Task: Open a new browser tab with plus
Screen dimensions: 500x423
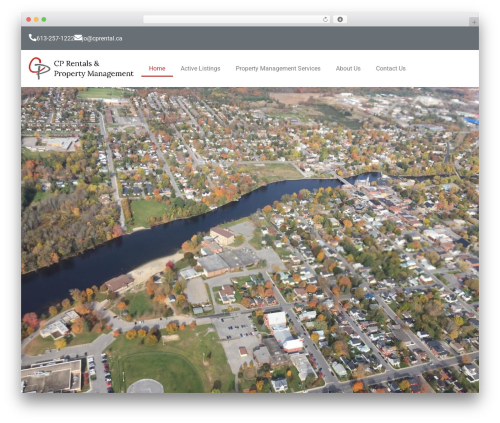Action: coord(474,22)
